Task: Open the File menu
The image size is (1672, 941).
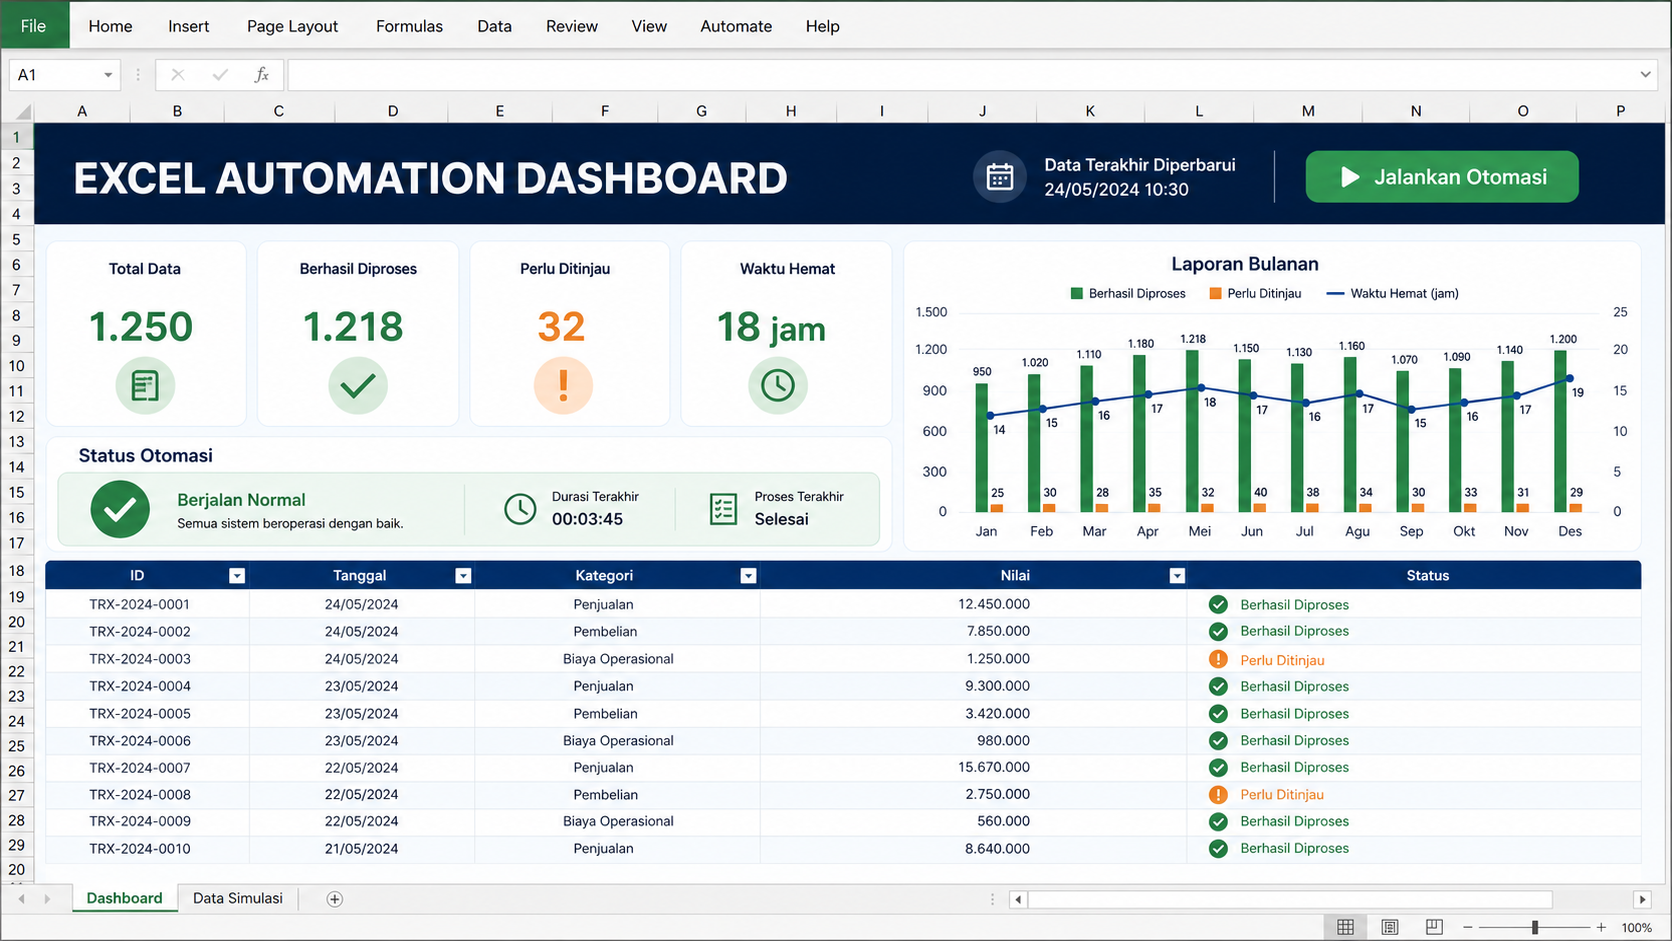Action: click(34, 26)
